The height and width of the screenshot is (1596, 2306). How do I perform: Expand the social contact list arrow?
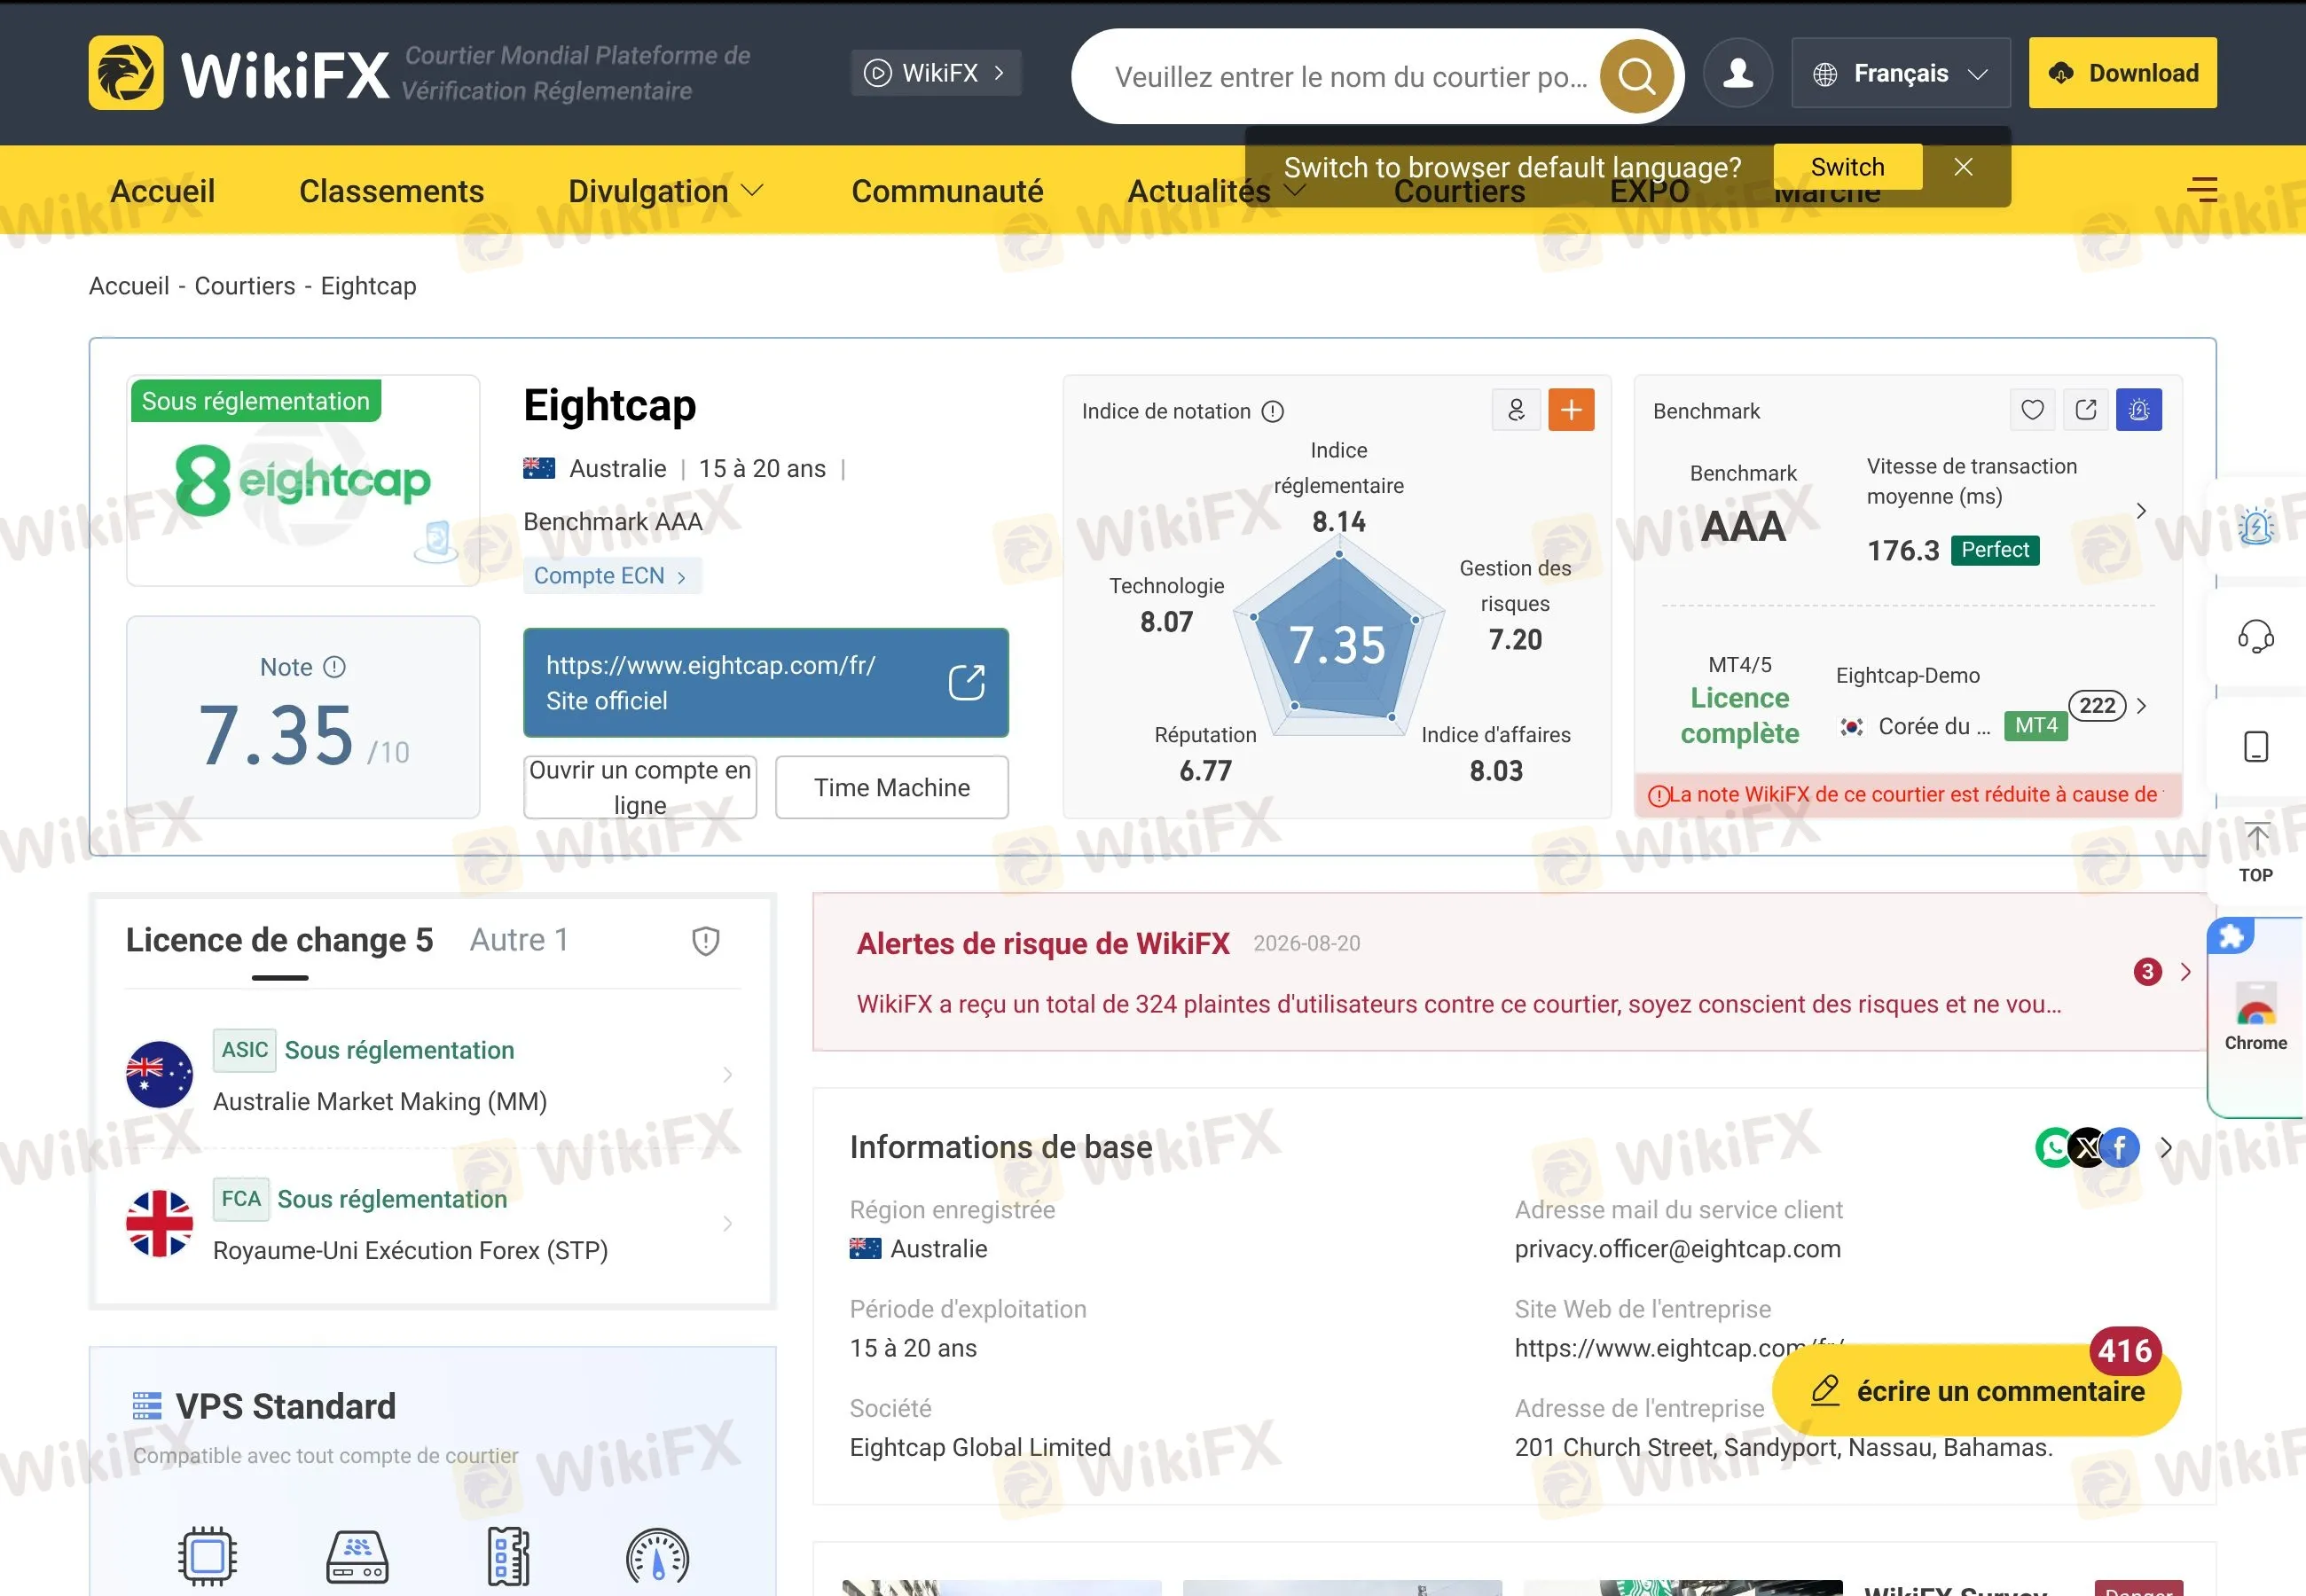2166,1147
